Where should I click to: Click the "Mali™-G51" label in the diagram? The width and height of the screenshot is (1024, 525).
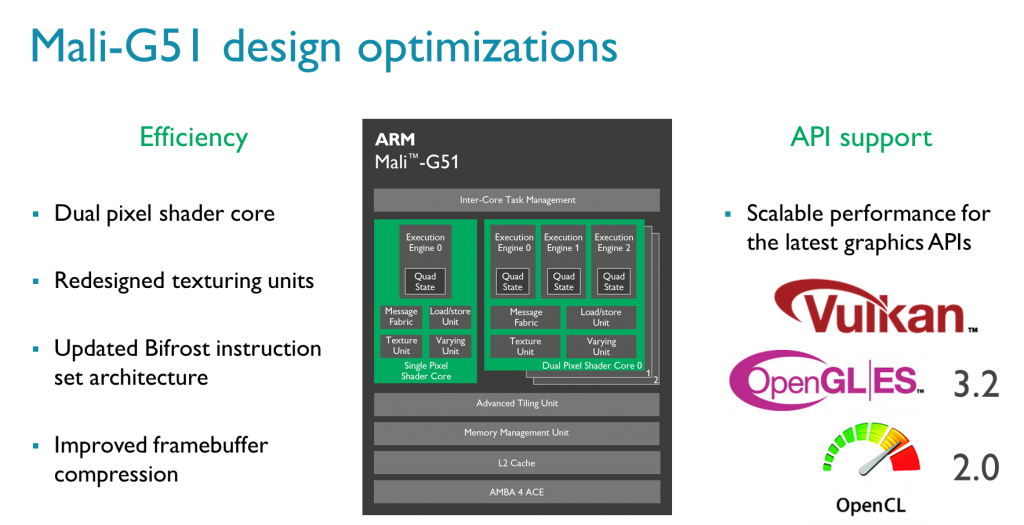point(416,161)
